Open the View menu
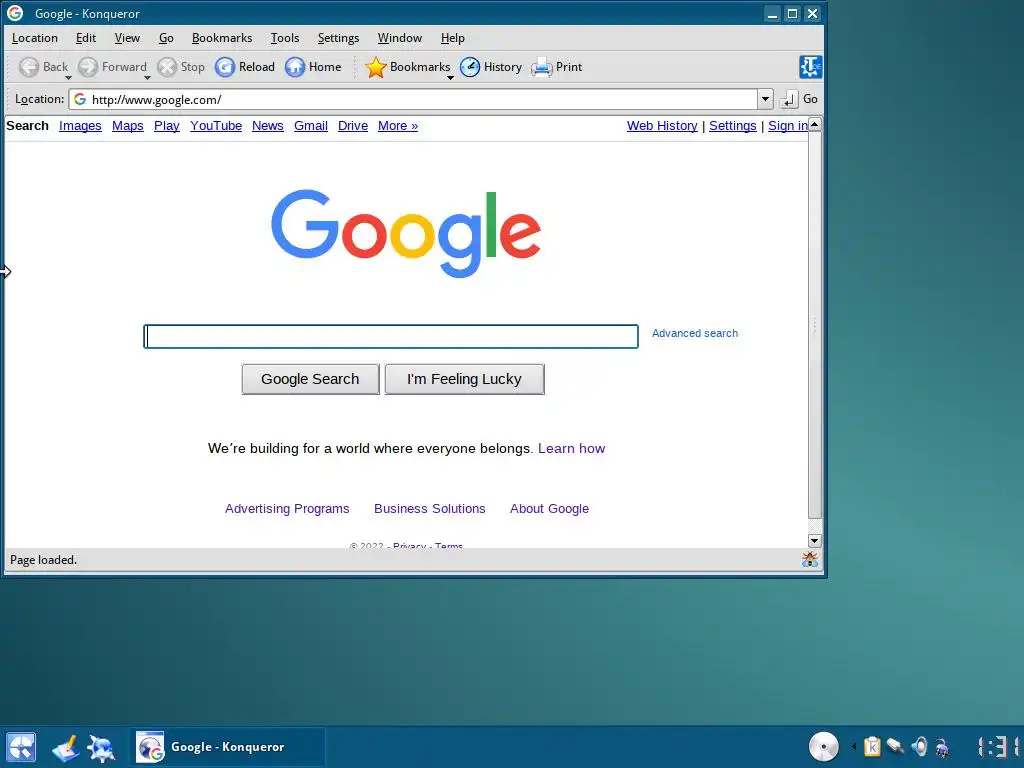 127,38
